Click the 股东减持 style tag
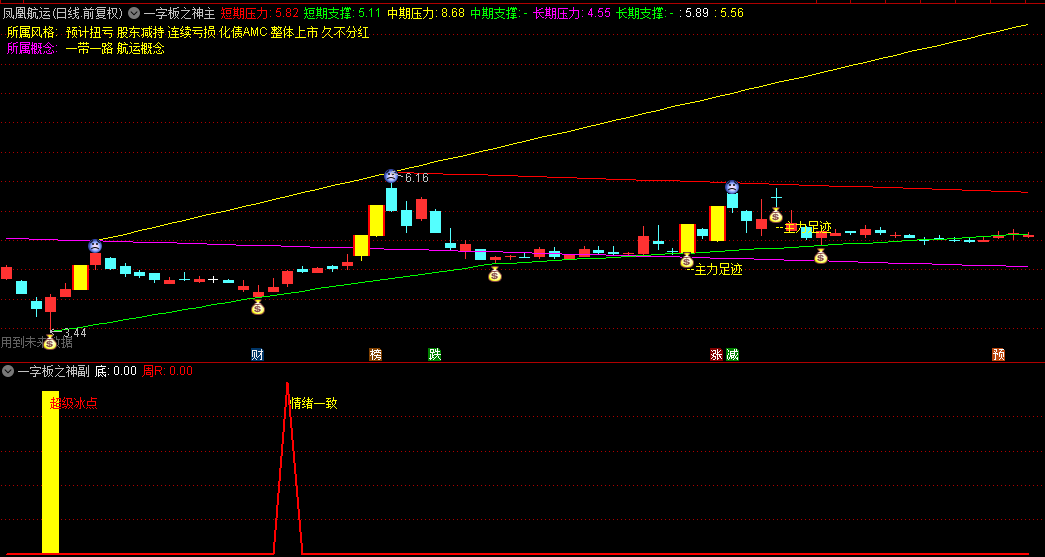1045x557 pixels. coord(141,32)
